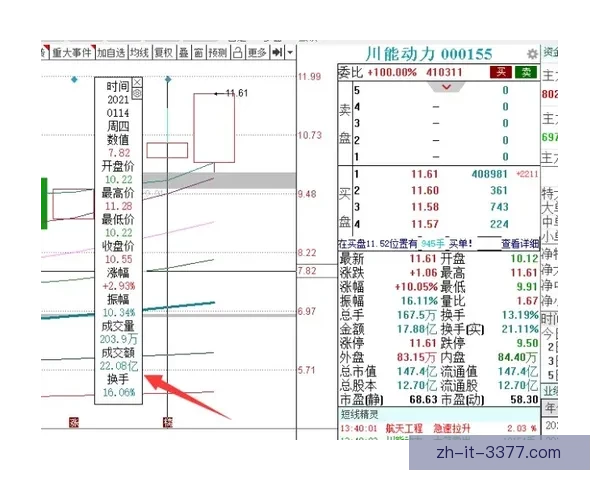This screenshot has height=480, width=600.
Task: Click the 7.82 crosshair price label on axis
Action: click(x=307, y=271)
